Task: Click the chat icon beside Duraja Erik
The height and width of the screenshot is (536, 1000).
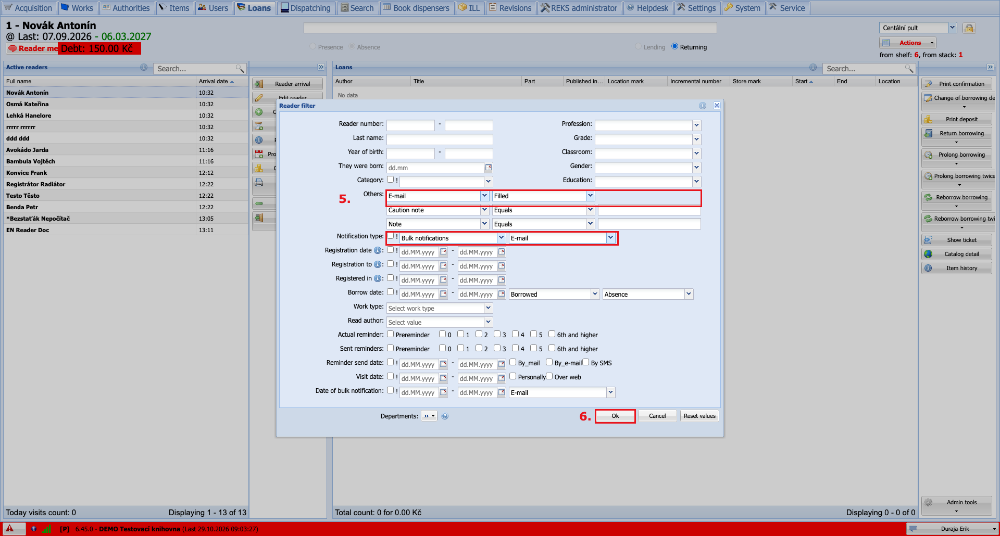Action: pyautogui.click(x=915, y=529)
